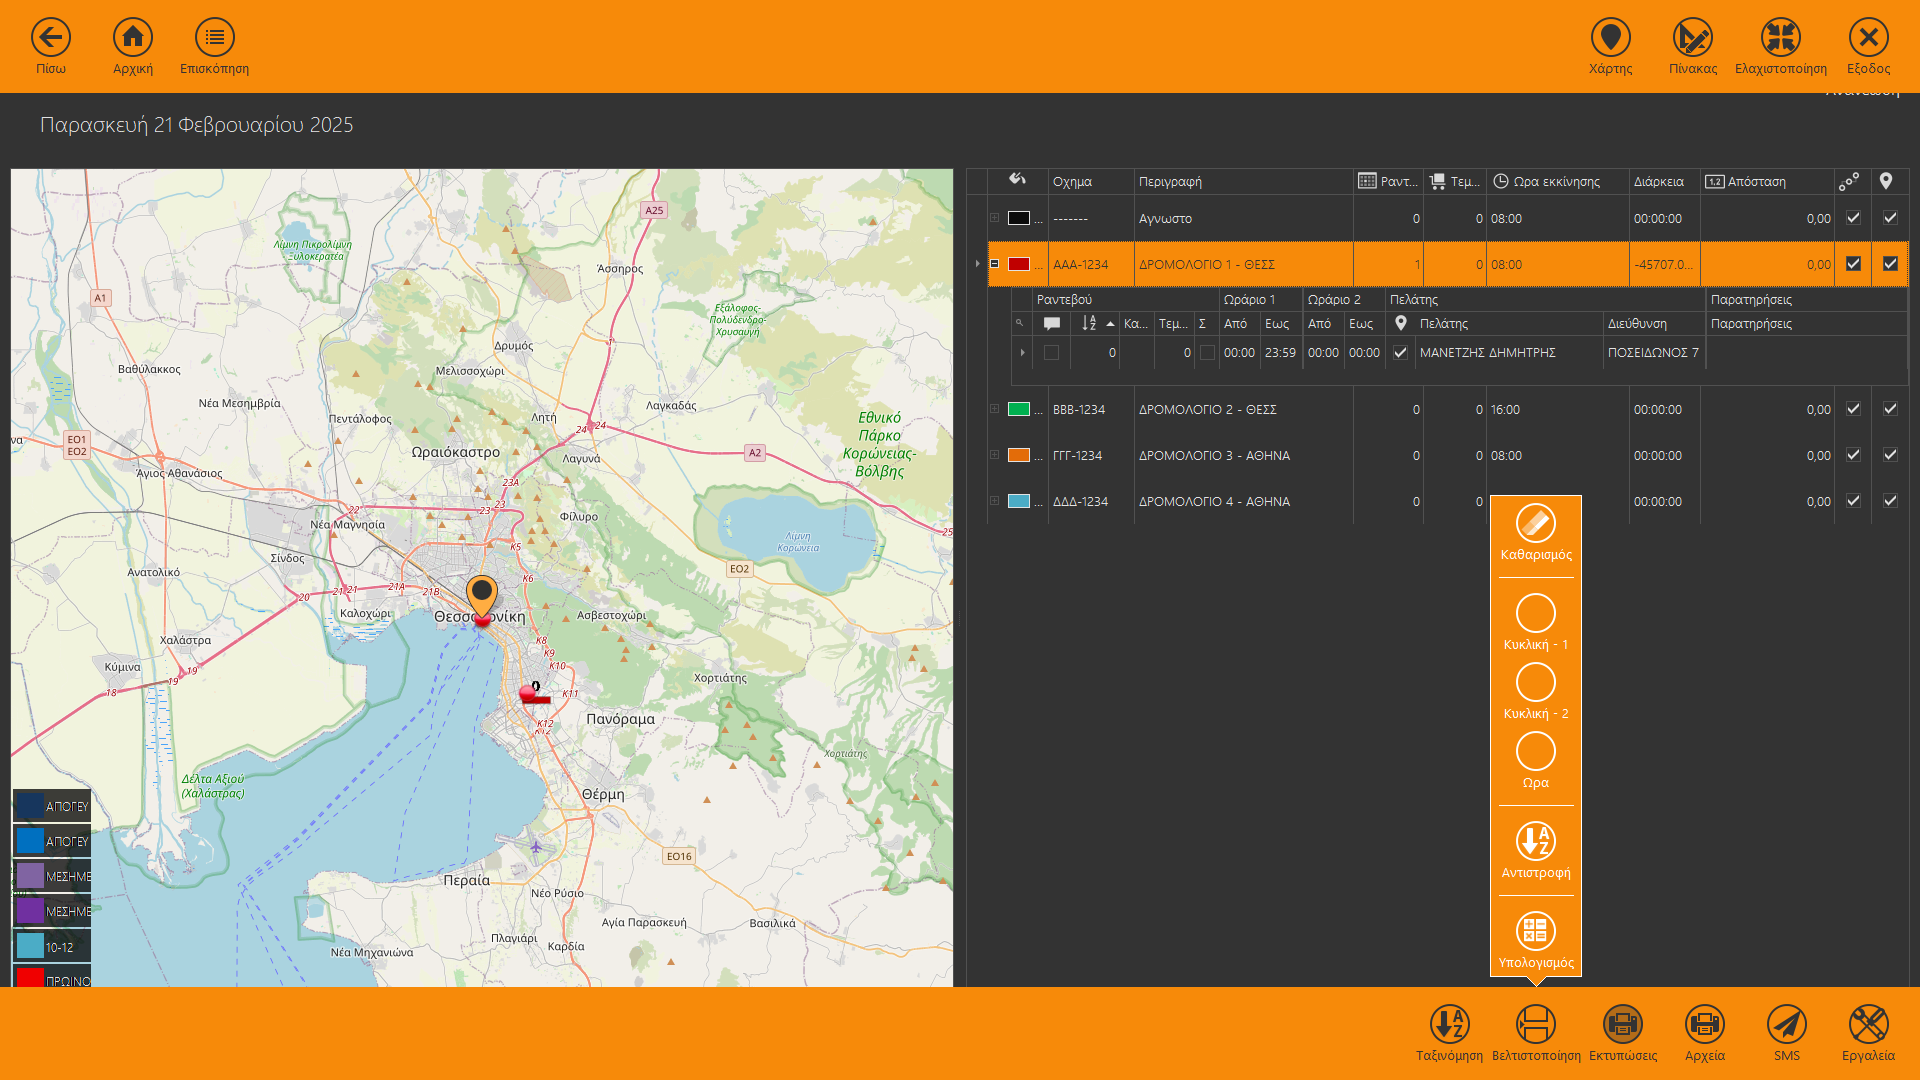Sort by Οχημα column header
Viewport: 1920px width, 1080px height.
point(1091,181)
